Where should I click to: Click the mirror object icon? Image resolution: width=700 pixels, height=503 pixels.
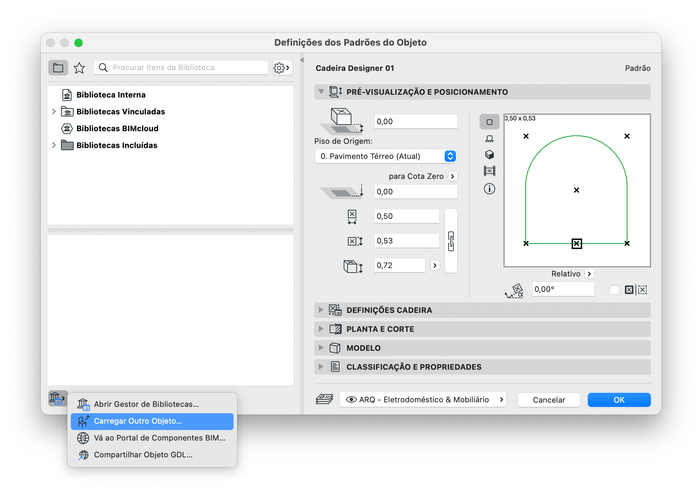pyautogui.click(x=629, y=290)
